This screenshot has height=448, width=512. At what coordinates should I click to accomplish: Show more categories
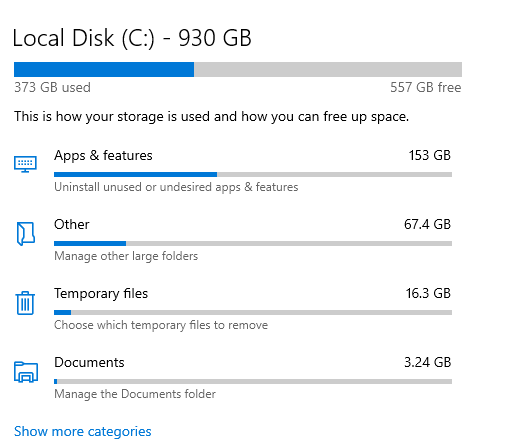pyautogui.click(x=83, y=431)
